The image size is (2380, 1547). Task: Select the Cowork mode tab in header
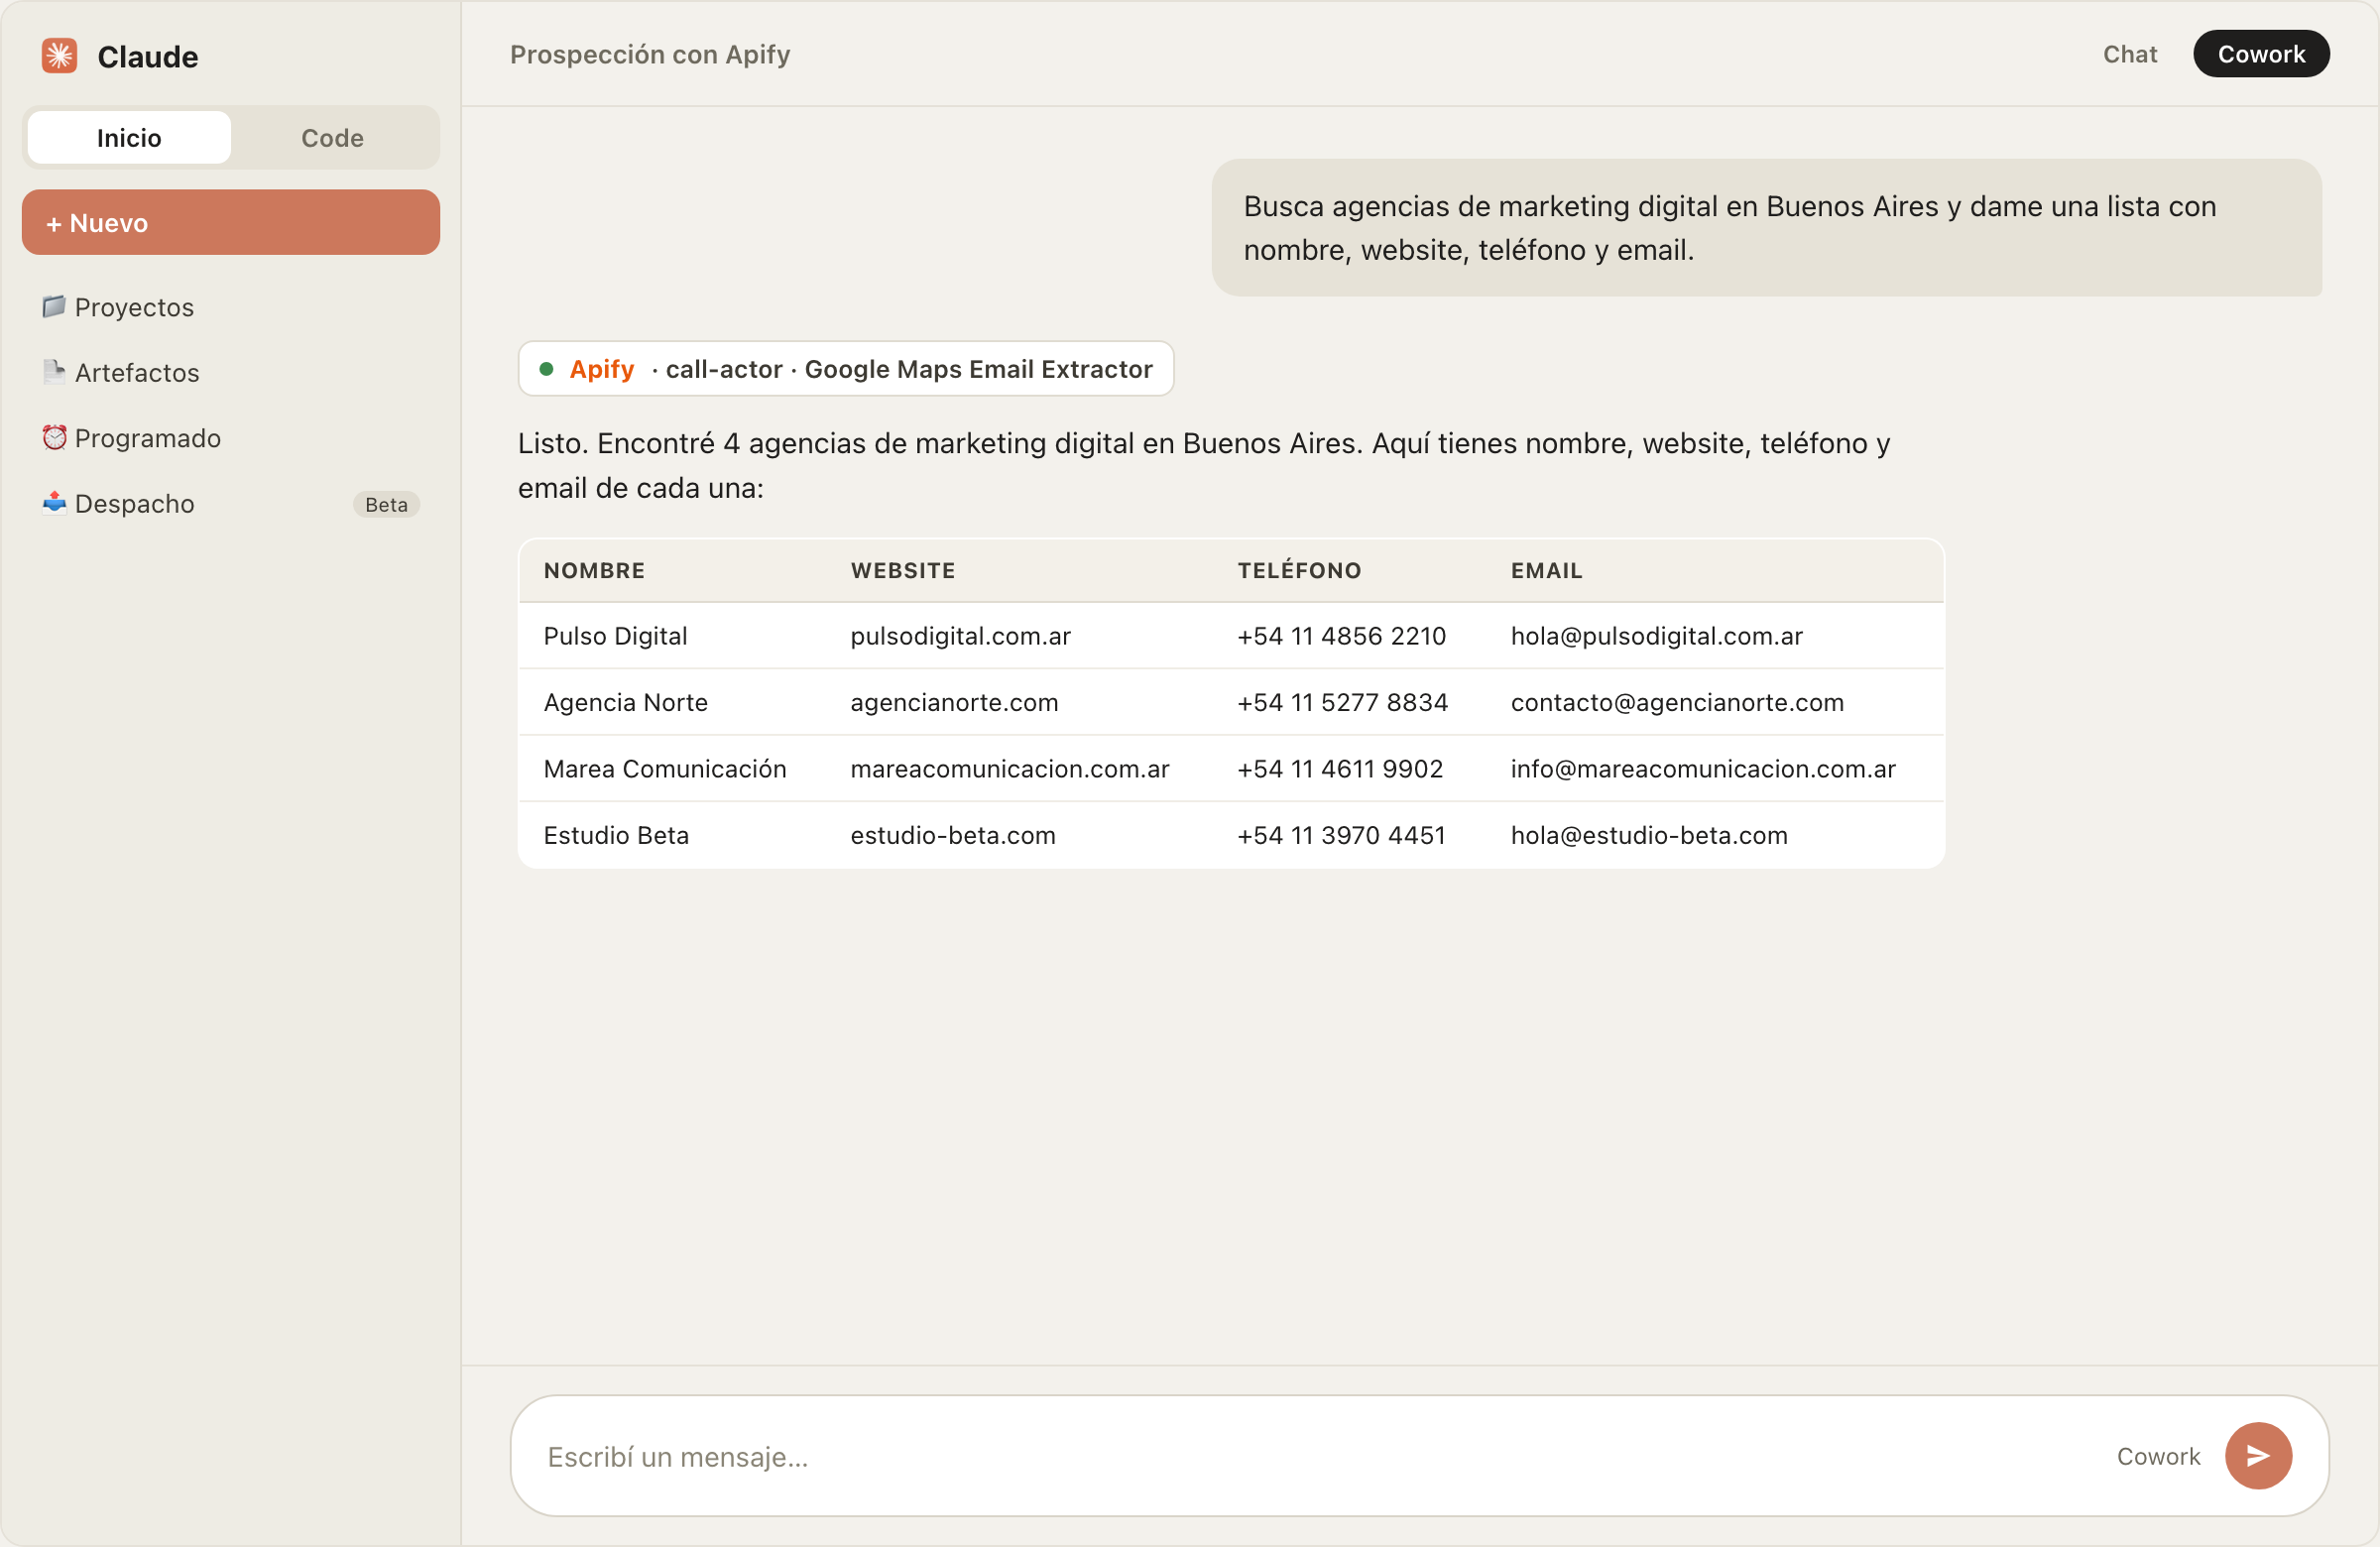2261,54
